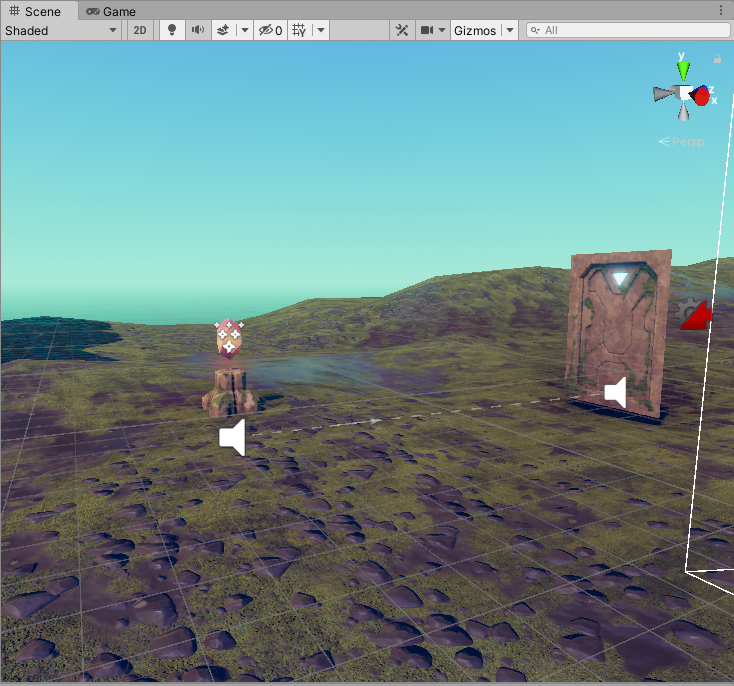Screen dimensions: 734x686
Task: Open the grid settings dropdown arrow
Action: click(321, 30)
